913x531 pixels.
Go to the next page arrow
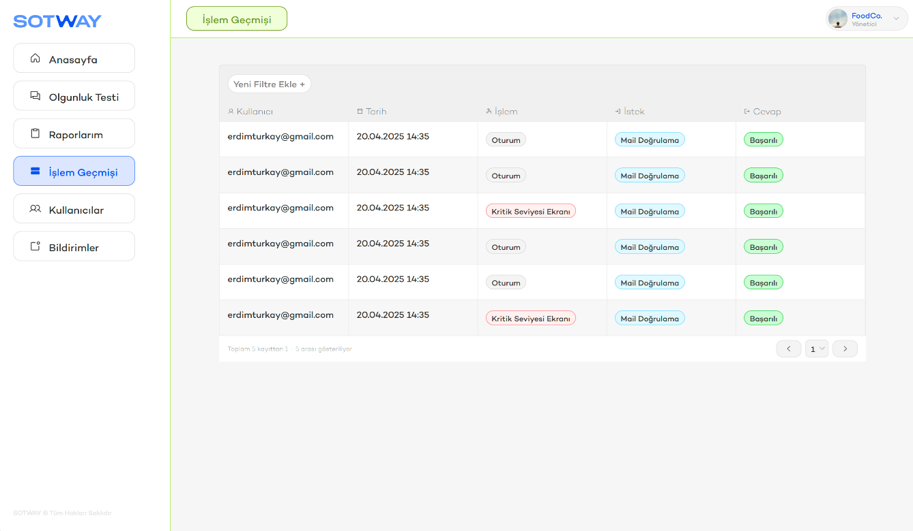(x=845, y=349)
